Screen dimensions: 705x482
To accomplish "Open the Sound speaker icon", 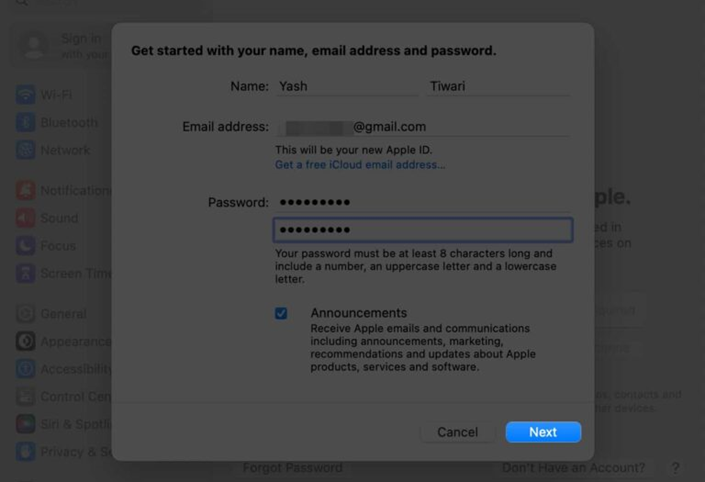I will [25, 218].
